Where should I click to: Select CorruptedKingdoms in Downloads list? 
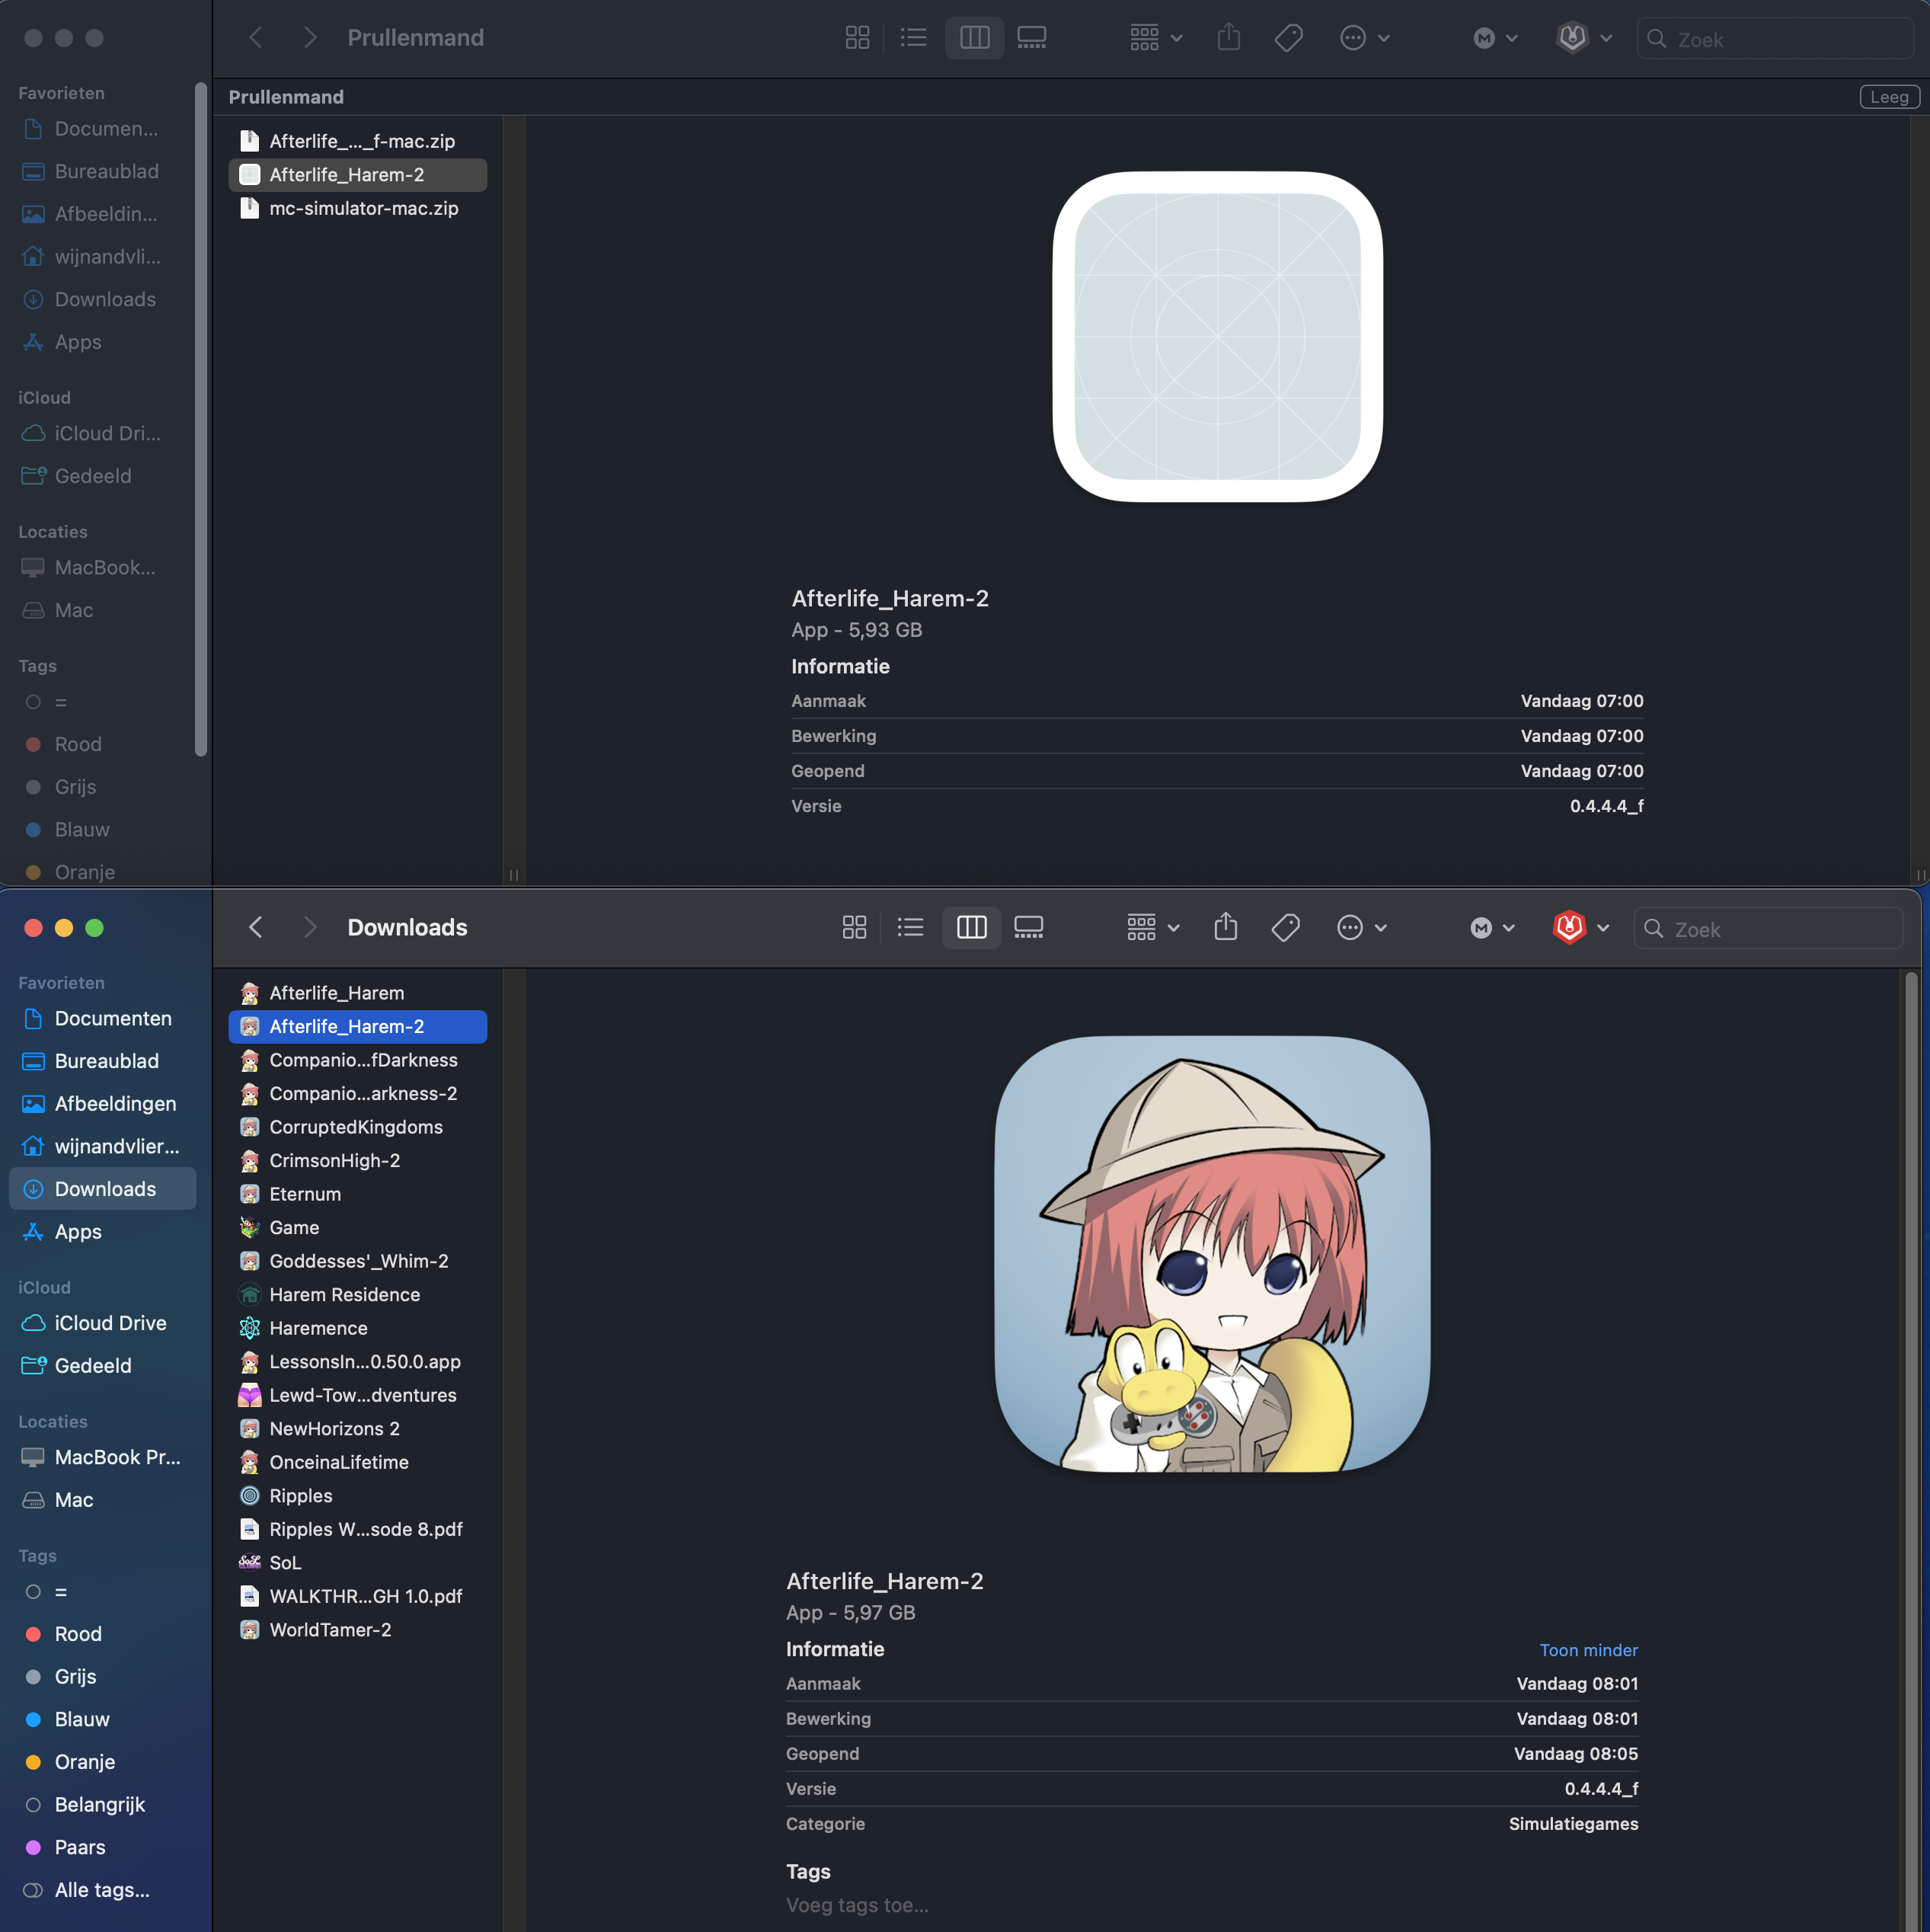tap(358, 1127)
